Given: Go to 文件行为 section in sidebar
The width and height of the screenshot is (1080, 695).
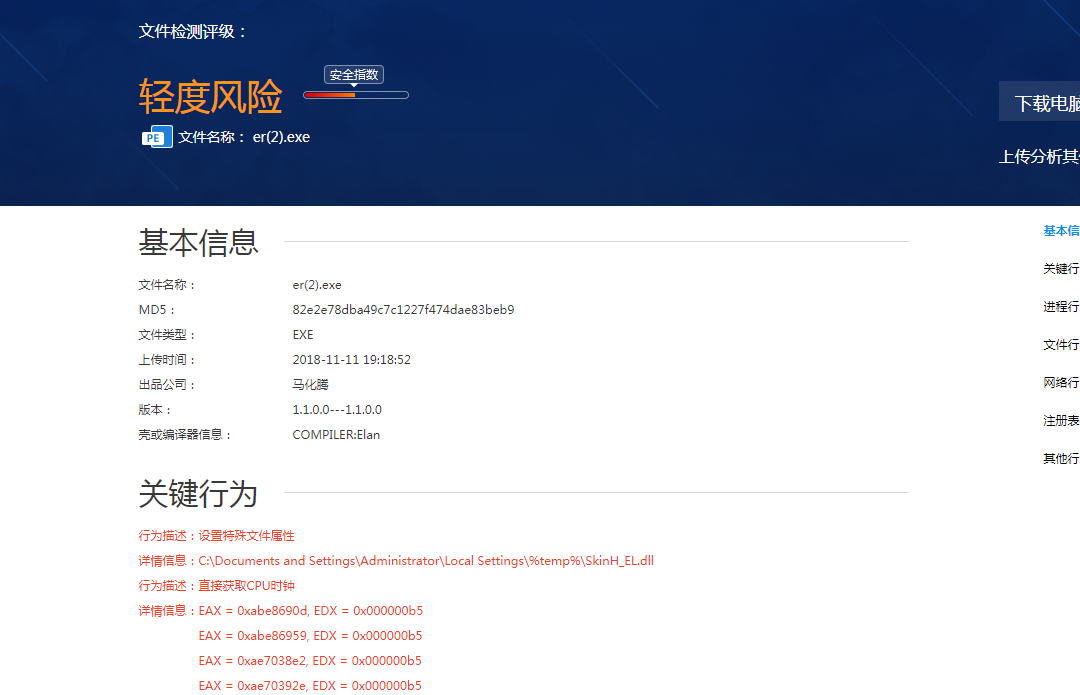Looking at the screenshot, I should tap(1060, 345).
